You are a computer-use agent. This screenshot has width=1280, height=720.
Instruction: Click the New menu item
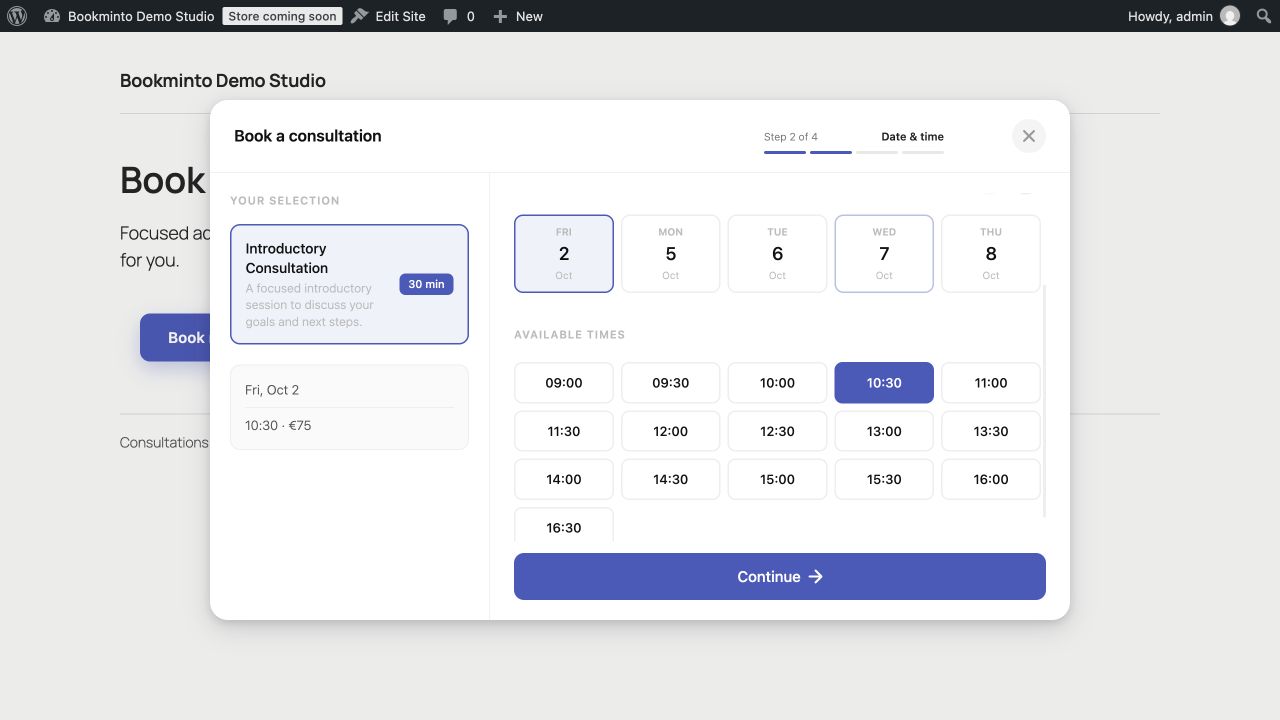518,16
